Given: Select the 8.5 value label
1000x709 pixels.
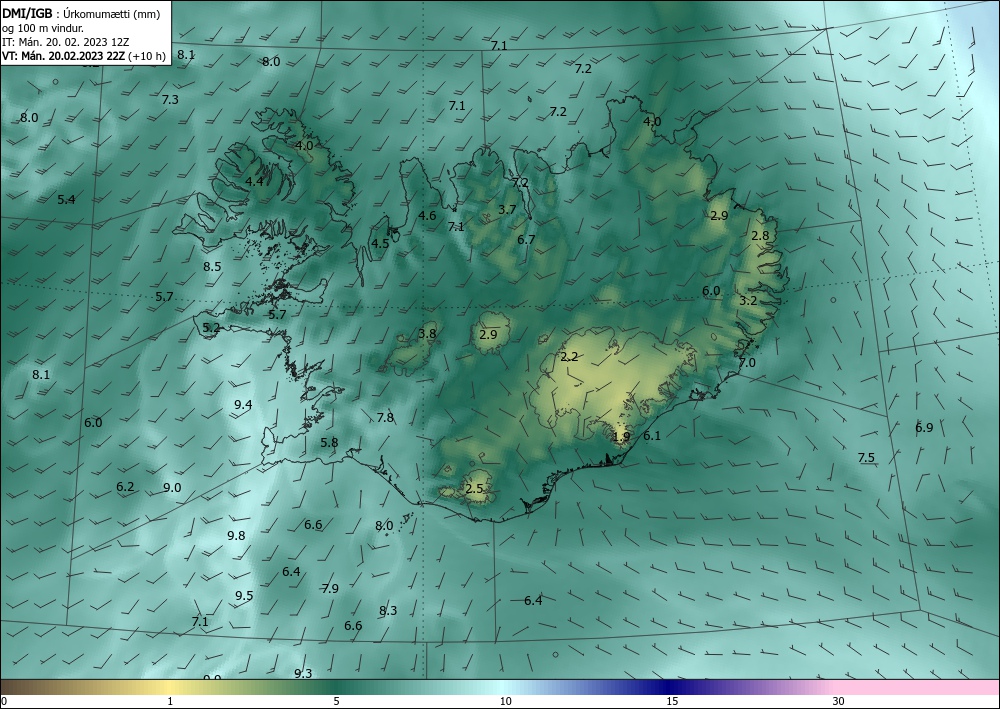Looking at the screenshot, I should pyautogui.click(x=212, y=267).
